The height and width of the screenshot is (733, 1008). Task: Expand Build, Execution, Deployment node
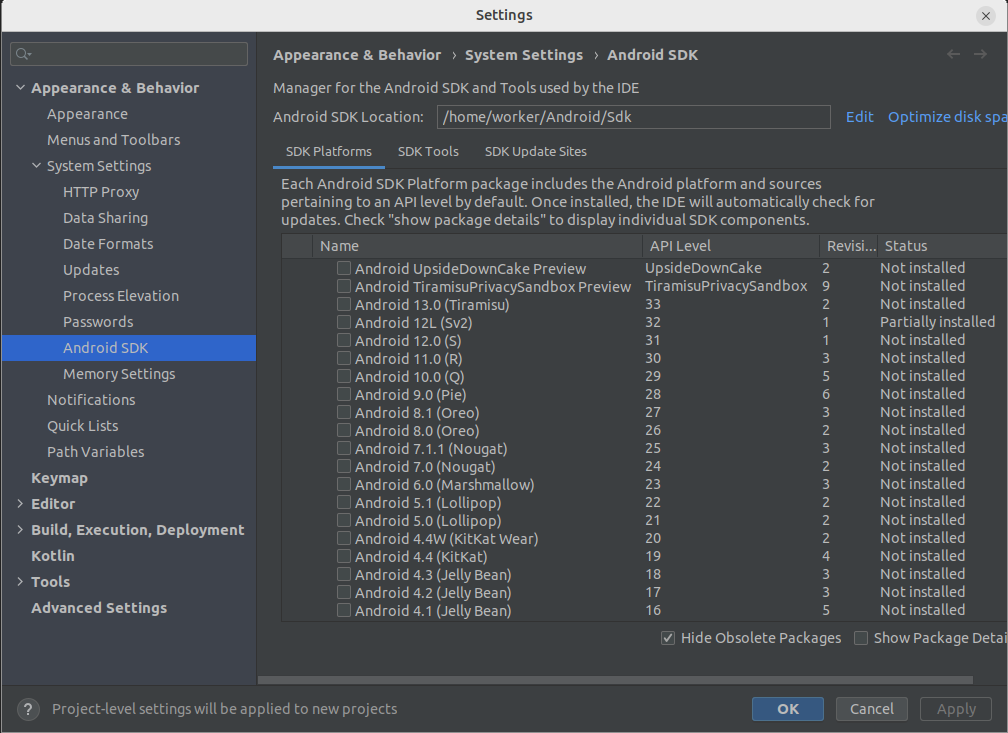[21, 529]
